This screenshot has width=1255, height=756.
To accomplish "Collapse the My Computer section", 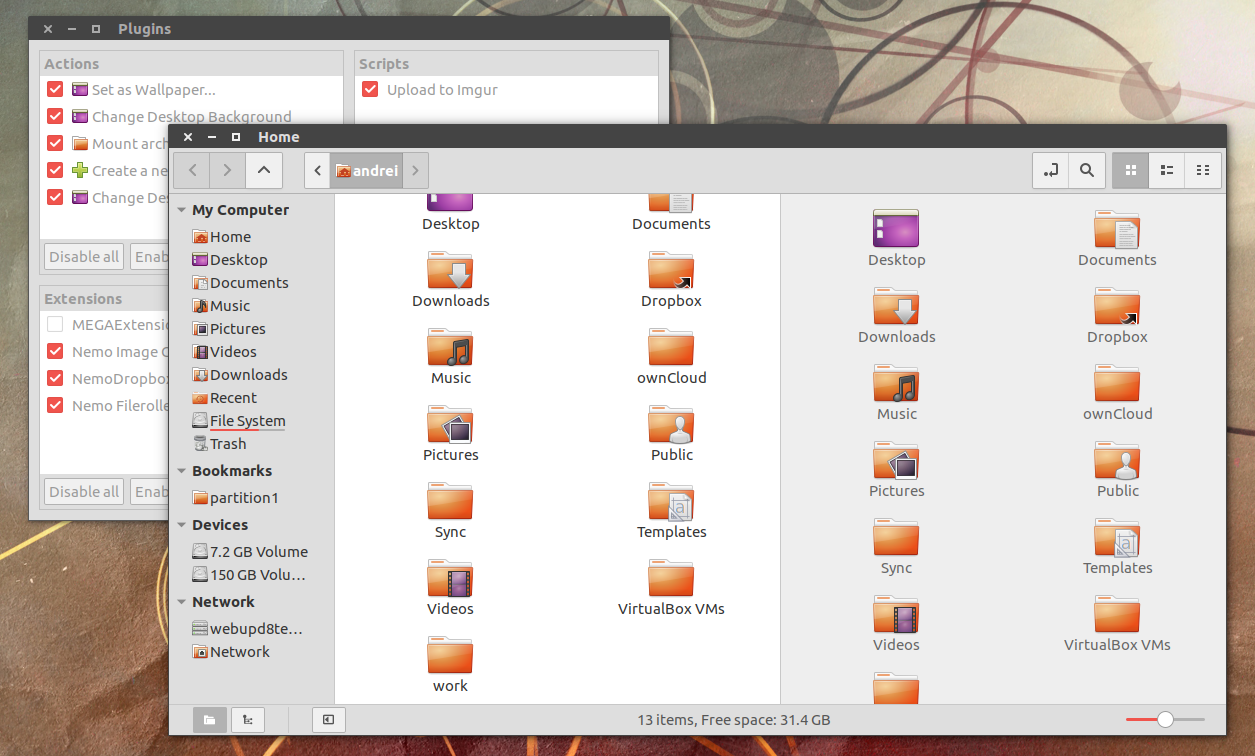I will click(x=181, y=210).
